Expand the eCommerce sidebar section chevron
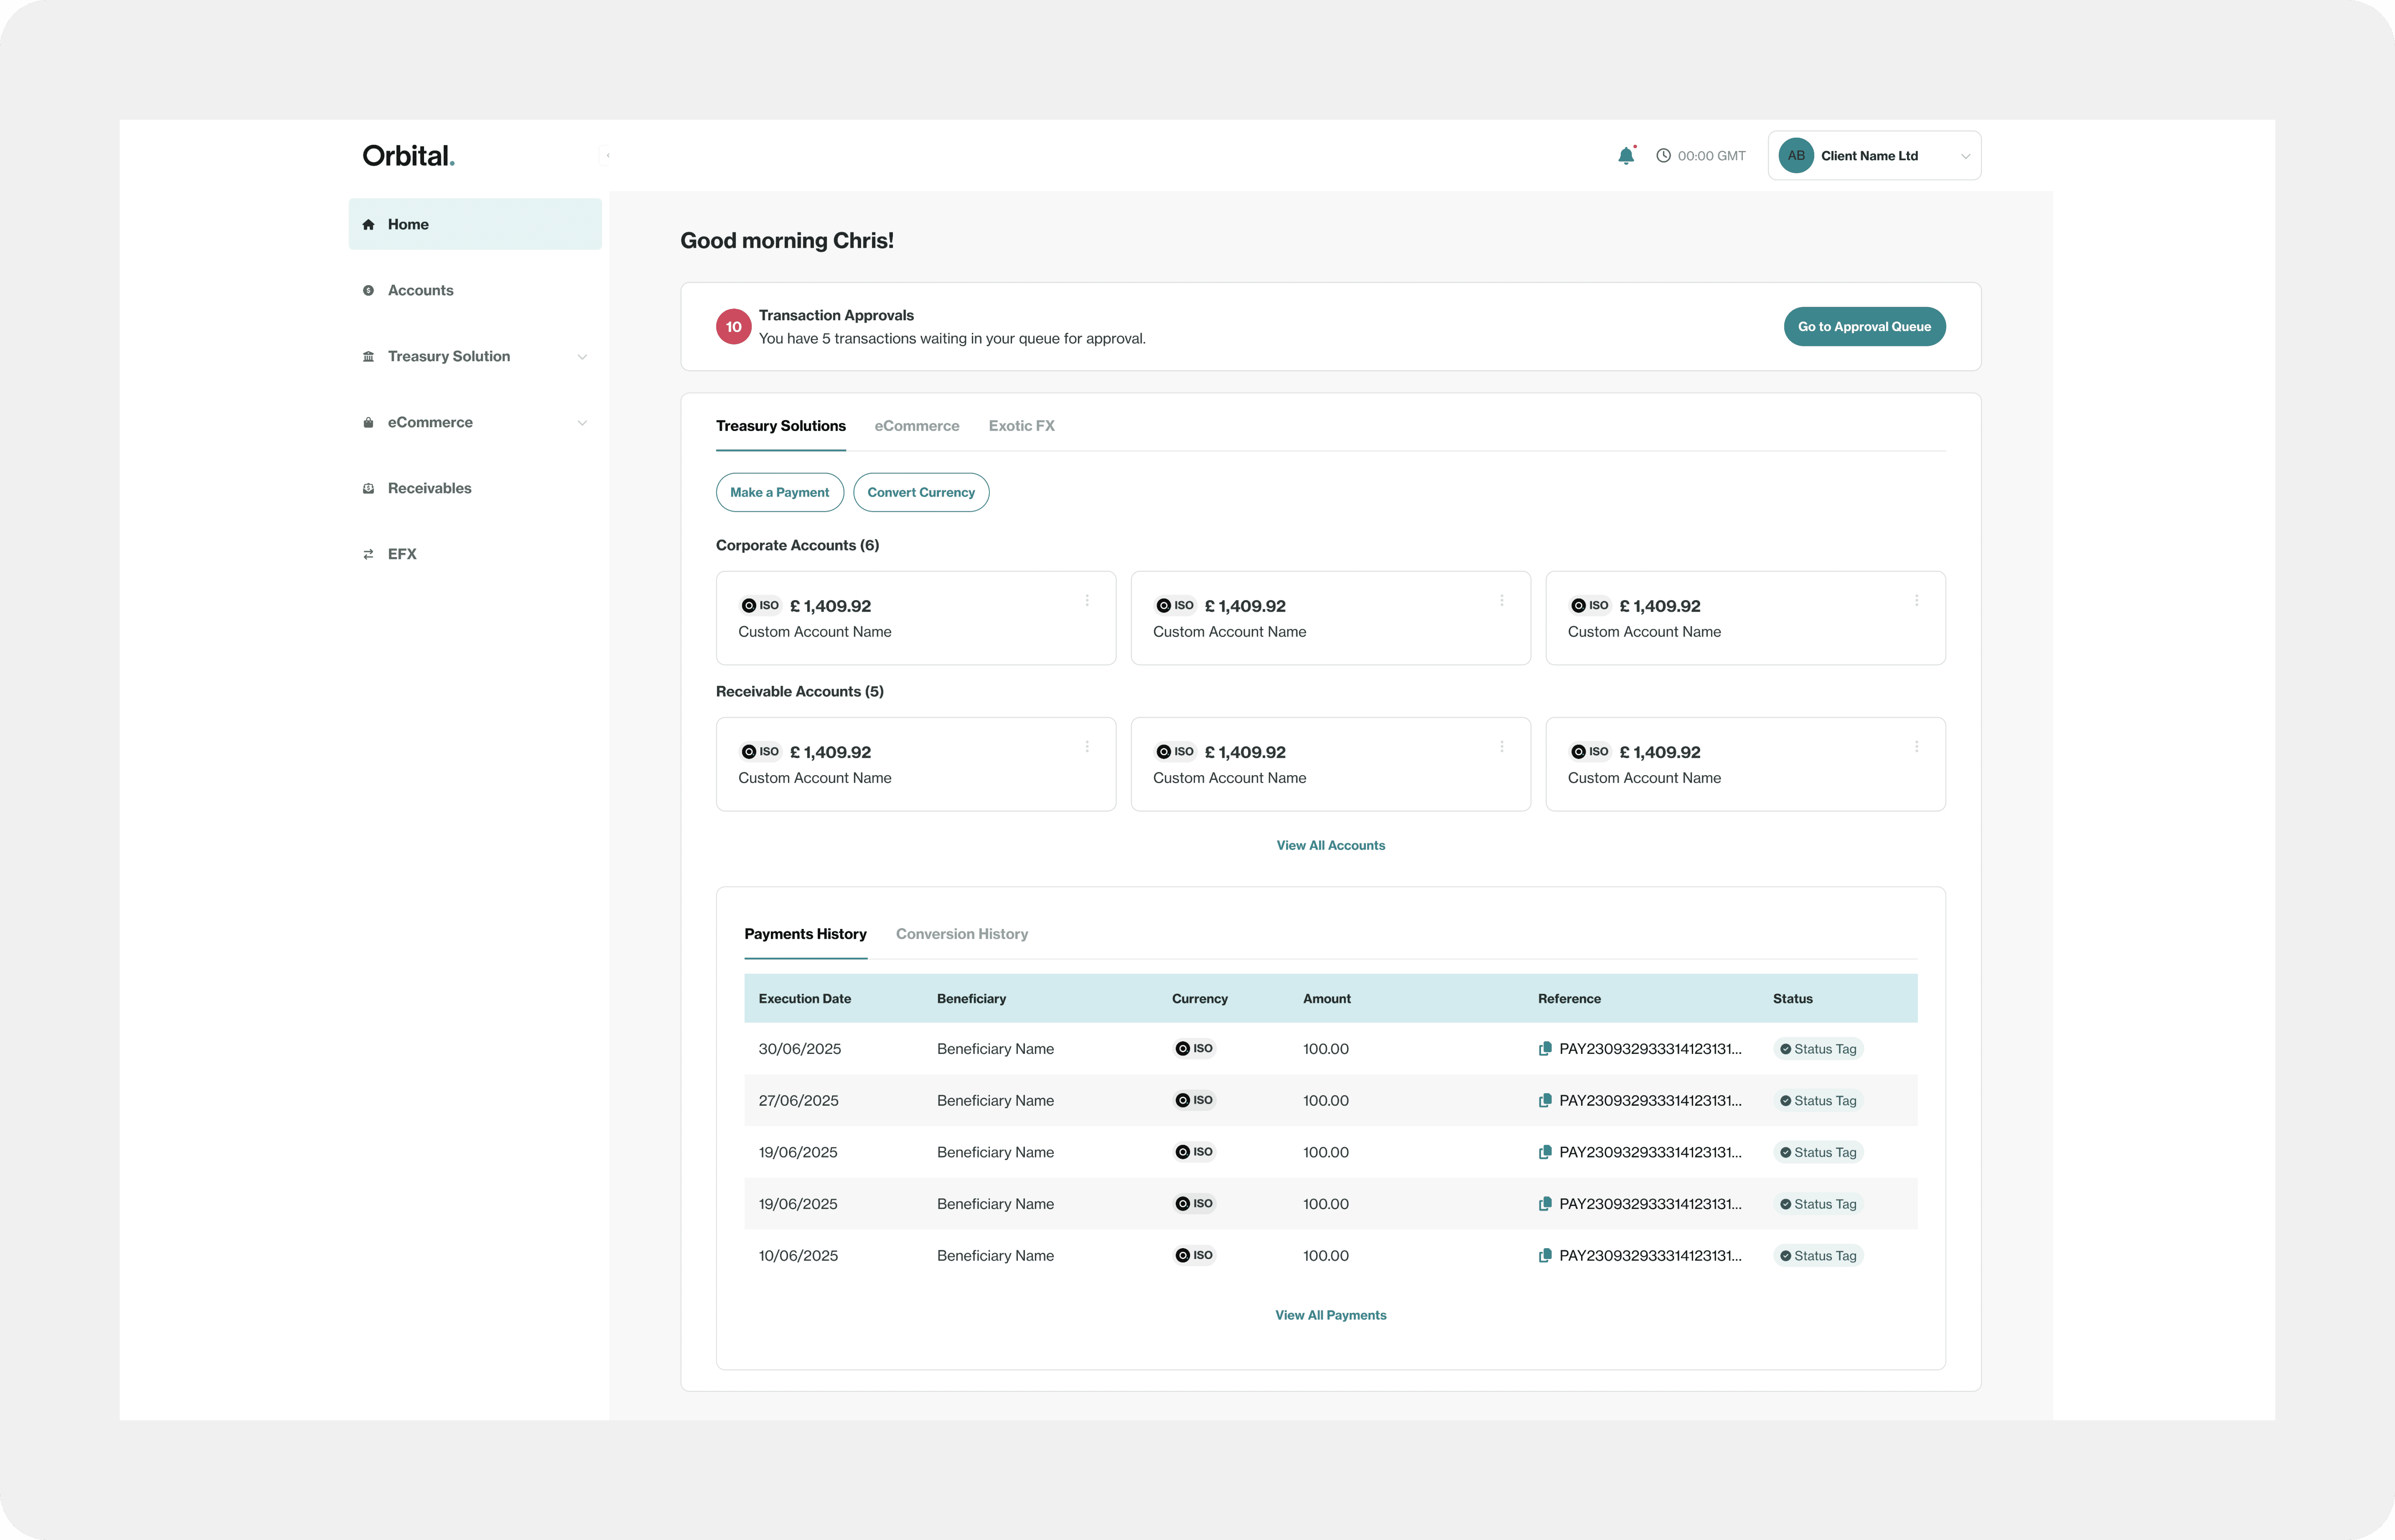The image size is (2395, 1540). point(582,423)
